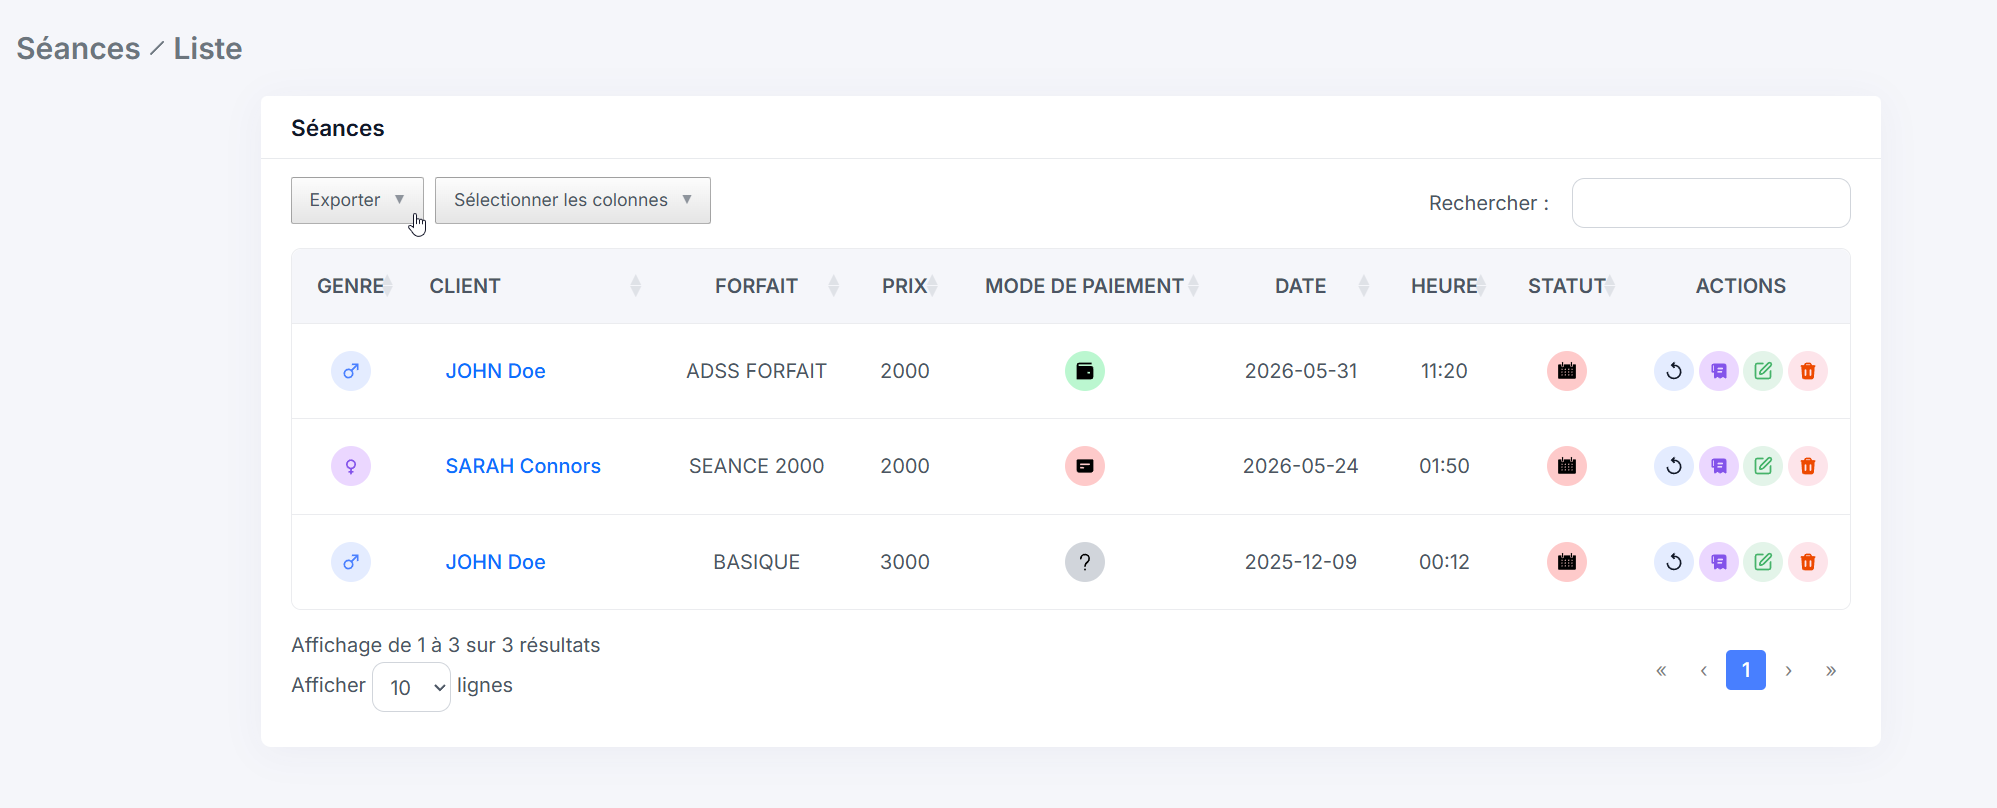Click the red card payment icon for SEANCE 2000

(x=1085, y=466)
